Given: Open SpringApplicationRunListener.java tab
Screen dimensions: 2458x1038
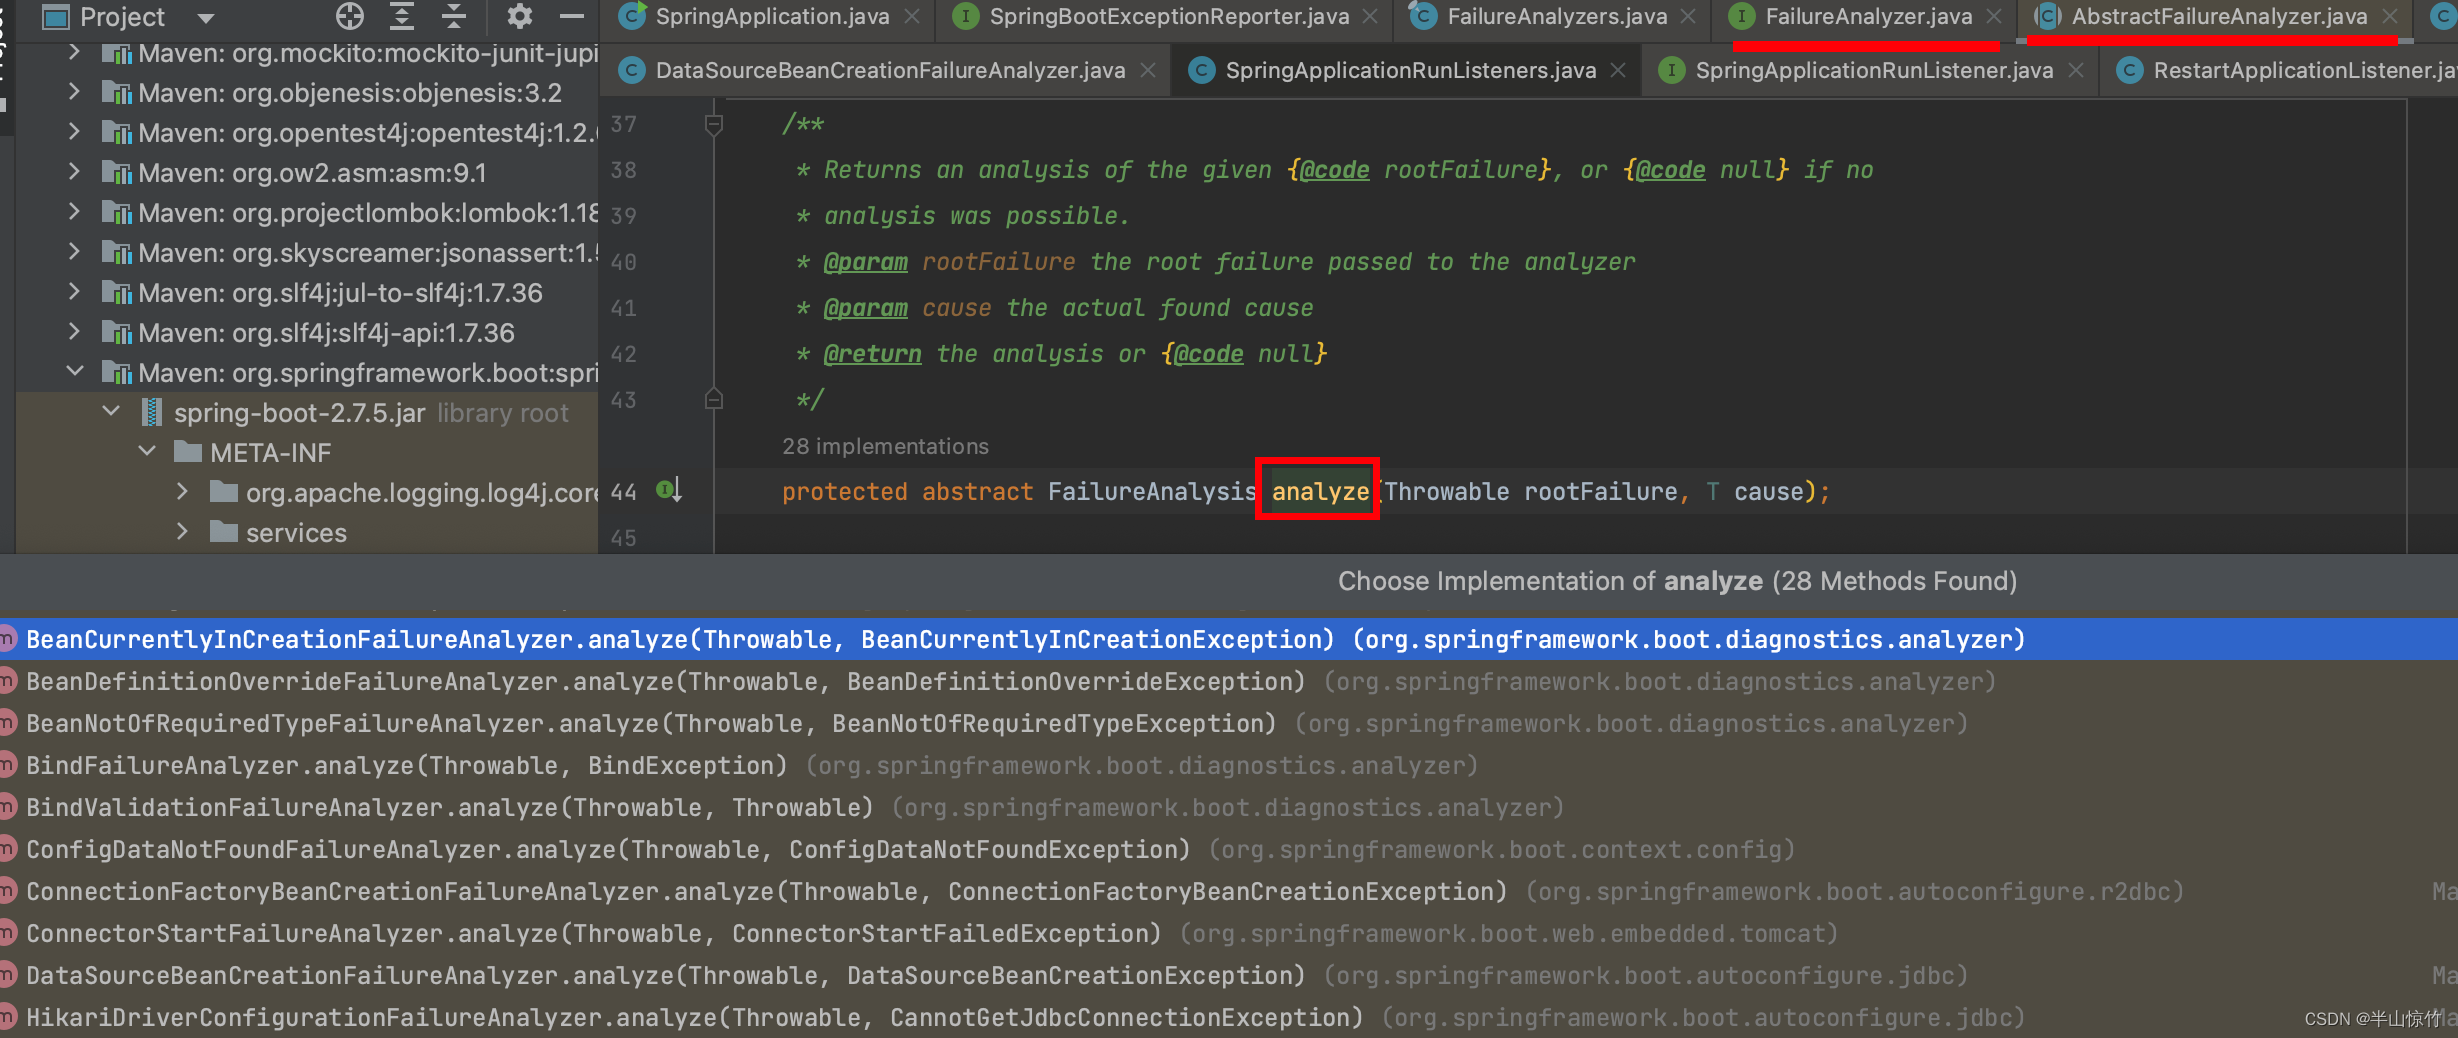Looking at the screenshot, I should tap(1874, 70).
